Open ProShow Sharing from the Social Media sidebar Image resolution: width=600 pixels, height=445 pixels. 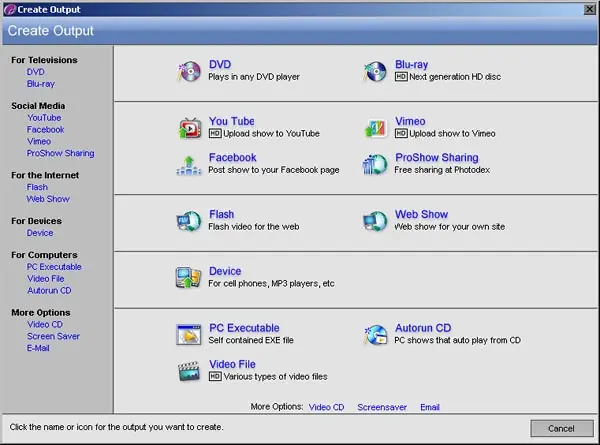tap(60, 153)
